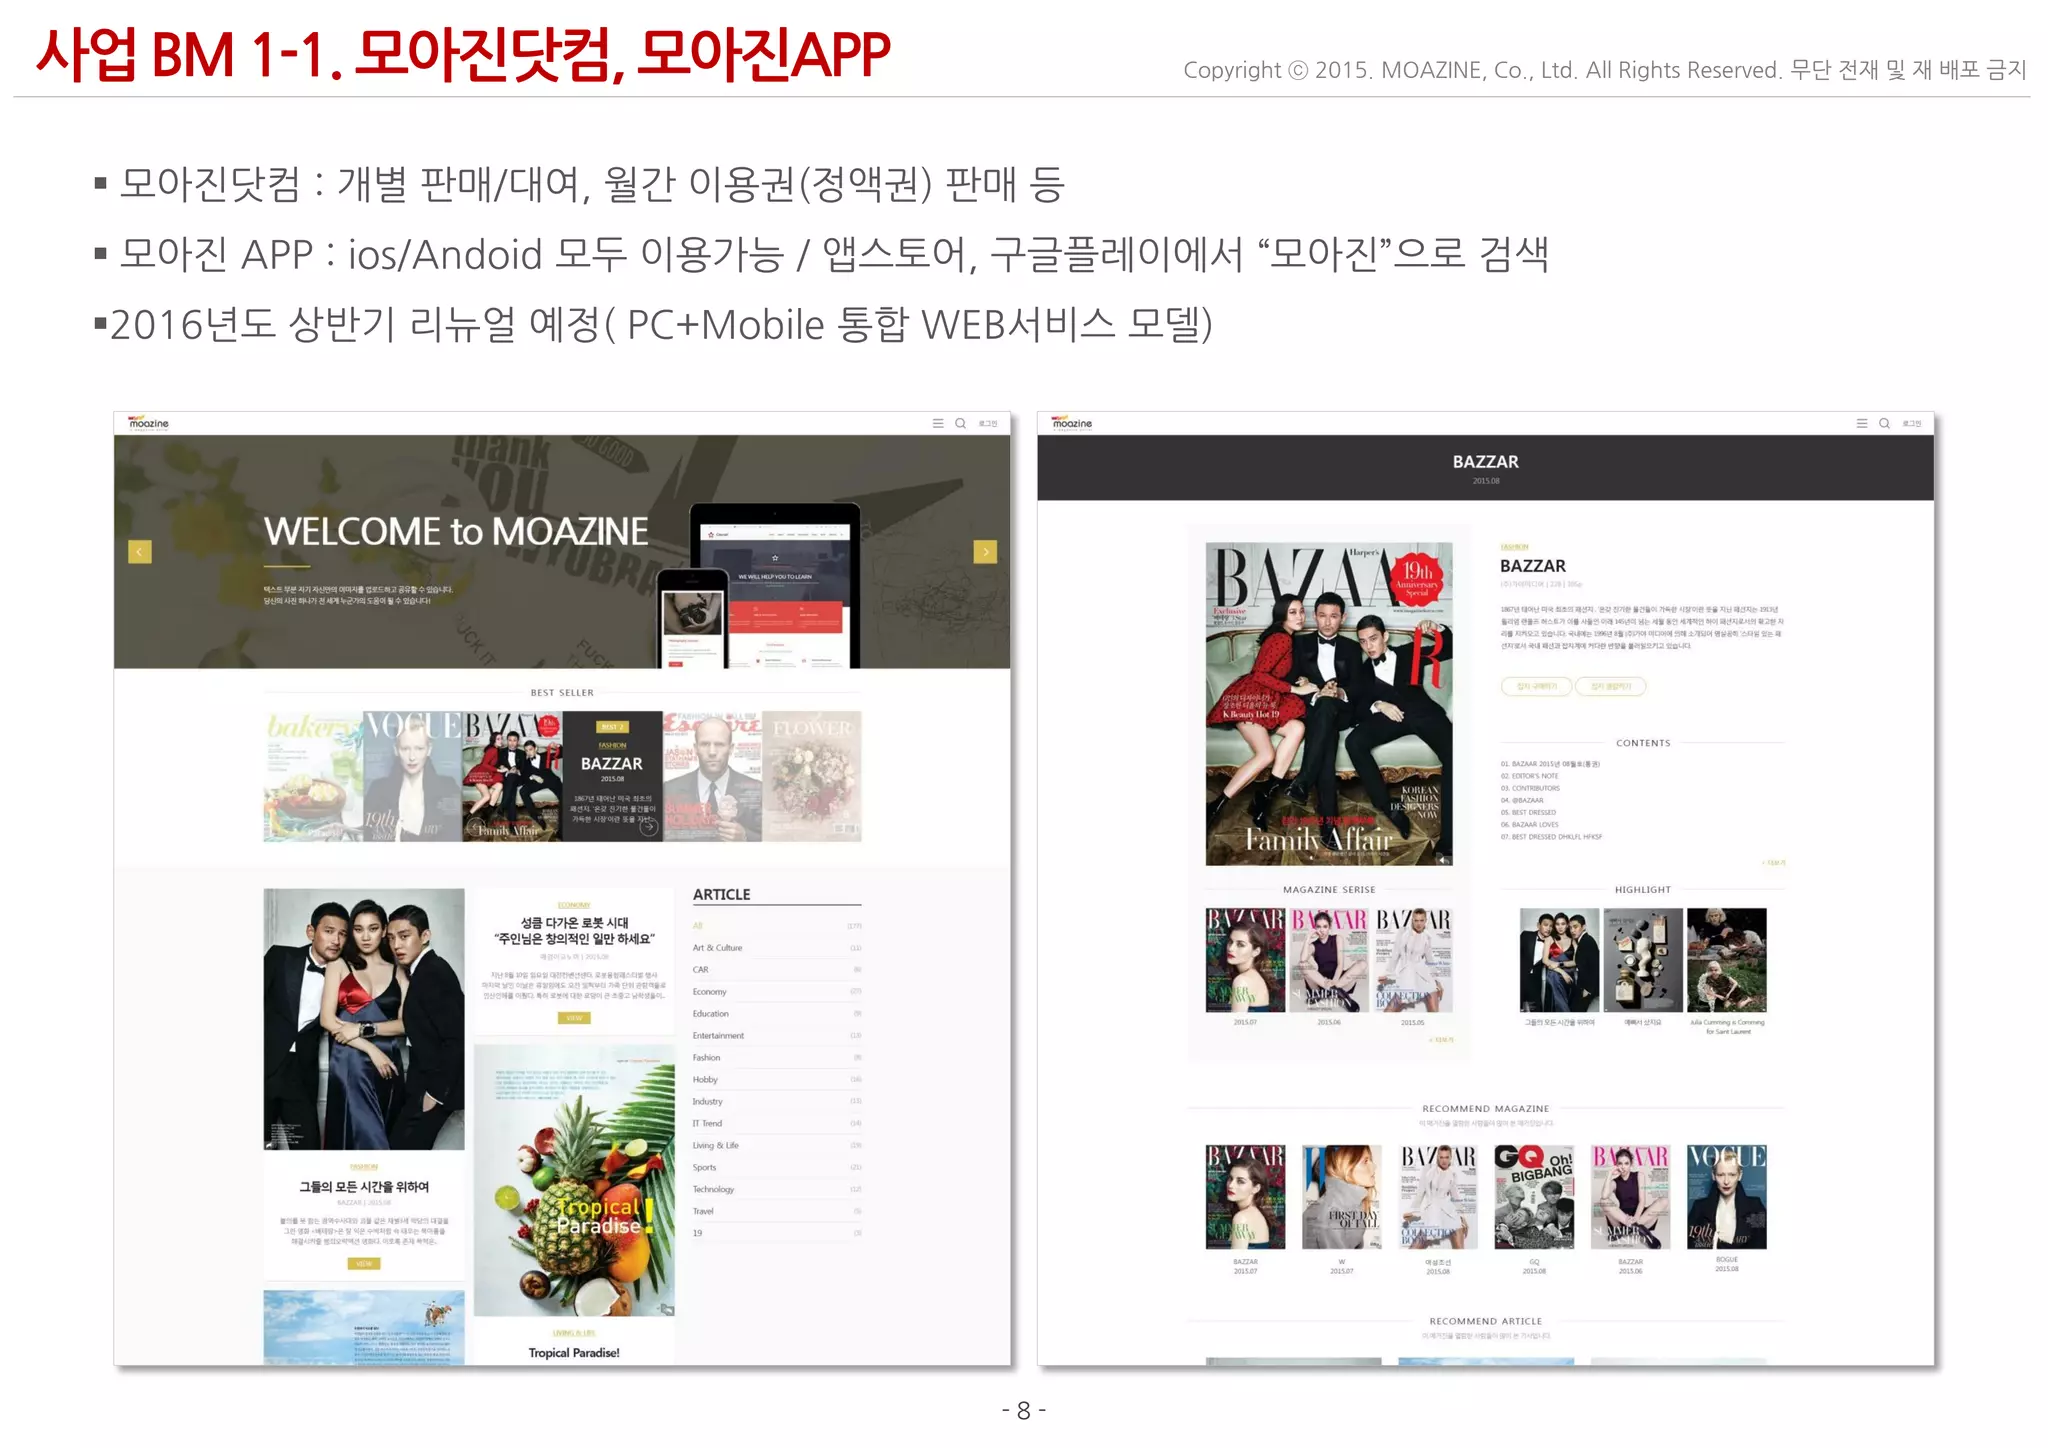2048x1448 pixels.
Task: Click more link below contents list
Action: [1774, 863]
